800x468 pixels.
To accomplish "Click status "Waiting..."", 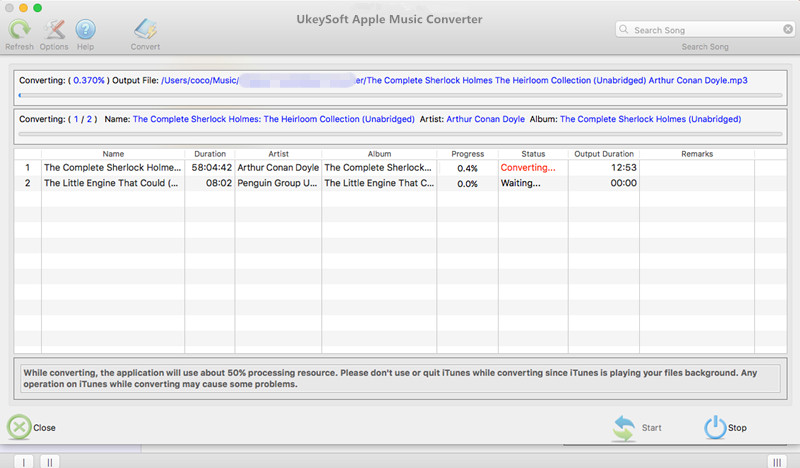I will tap(520, 183).
